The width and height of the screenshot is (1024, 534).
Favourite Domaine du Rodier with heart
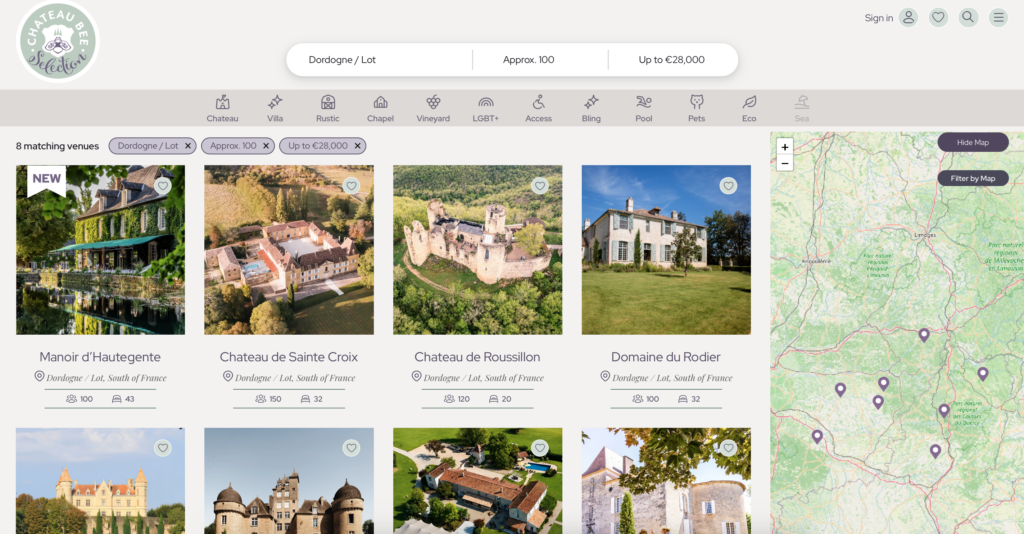(728, 186)
